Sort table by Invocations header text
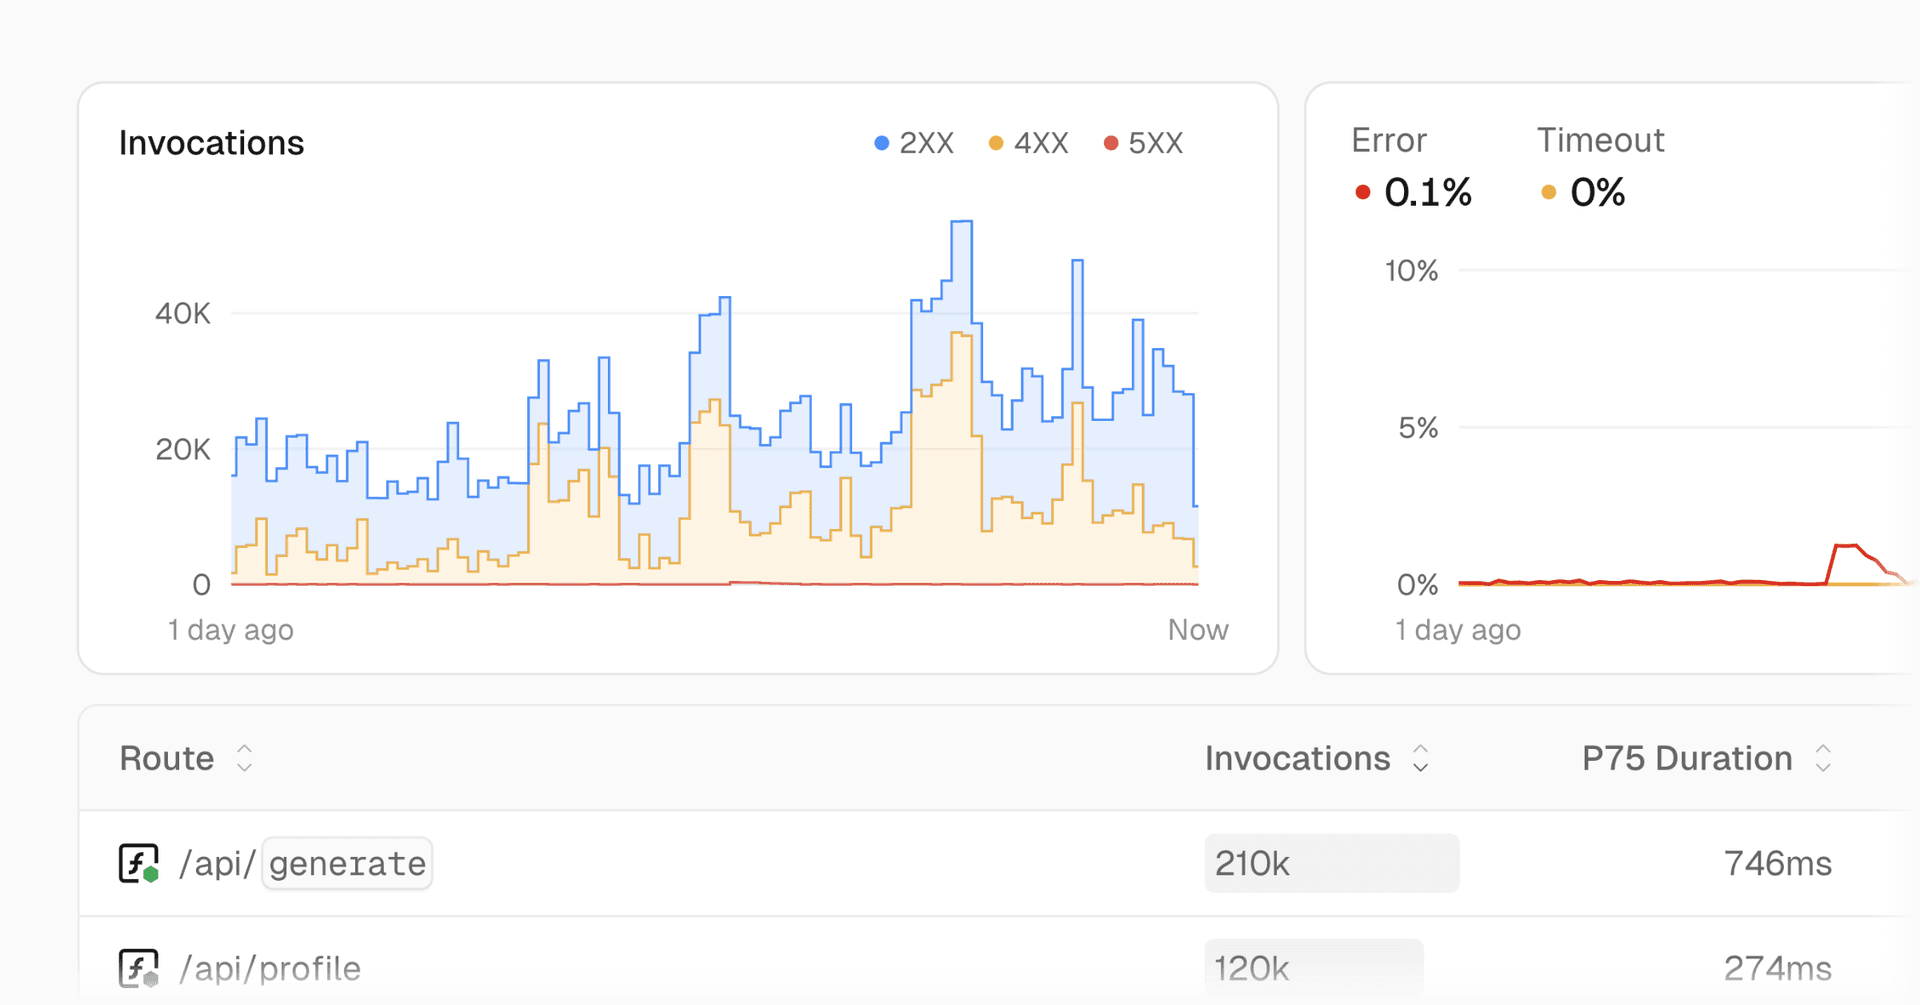Image resolution: width=1920 pixels, height=1005 pixels. [x=1297, y=758]
